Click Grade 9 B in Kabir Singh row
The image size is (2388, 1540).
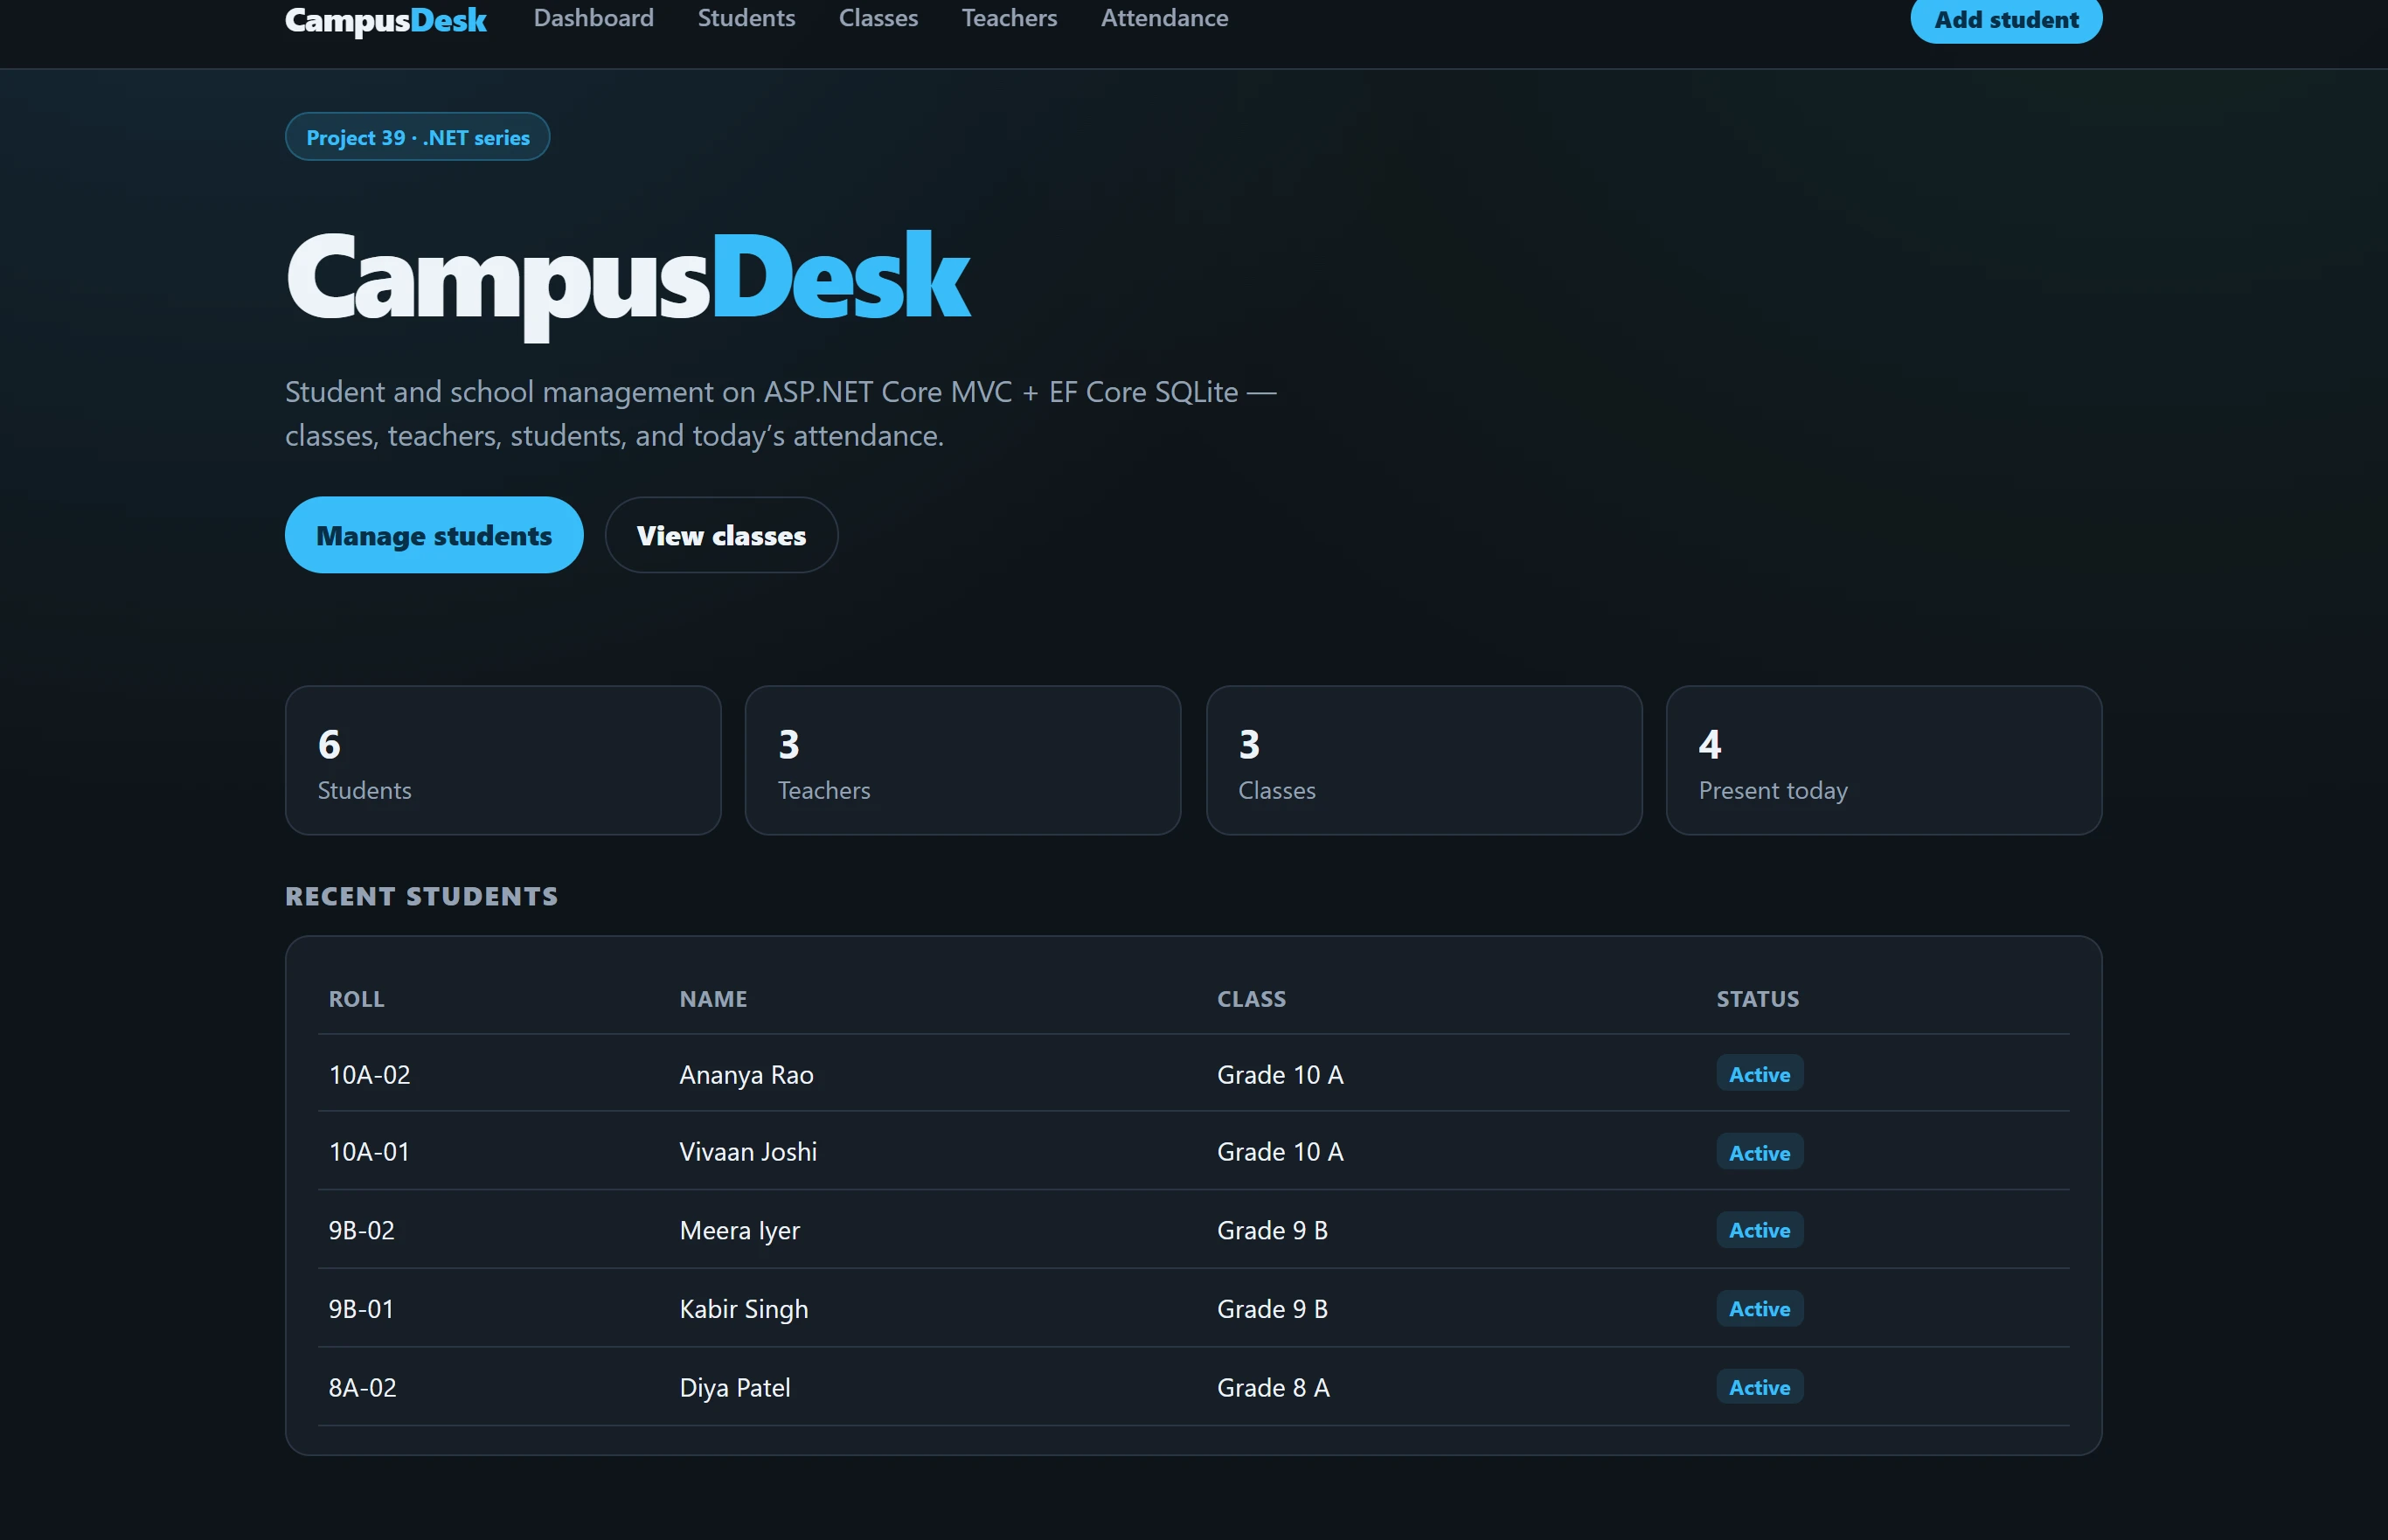tap(1272, 1308)
